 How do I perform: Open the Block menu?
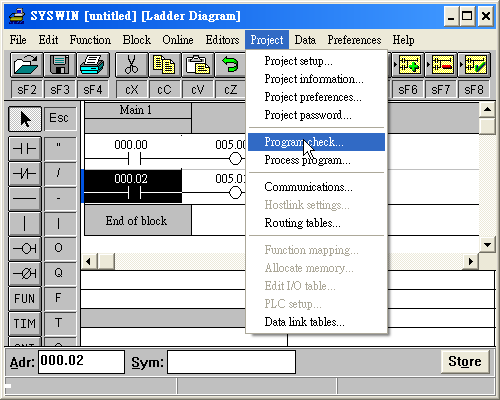coord(137,40)
